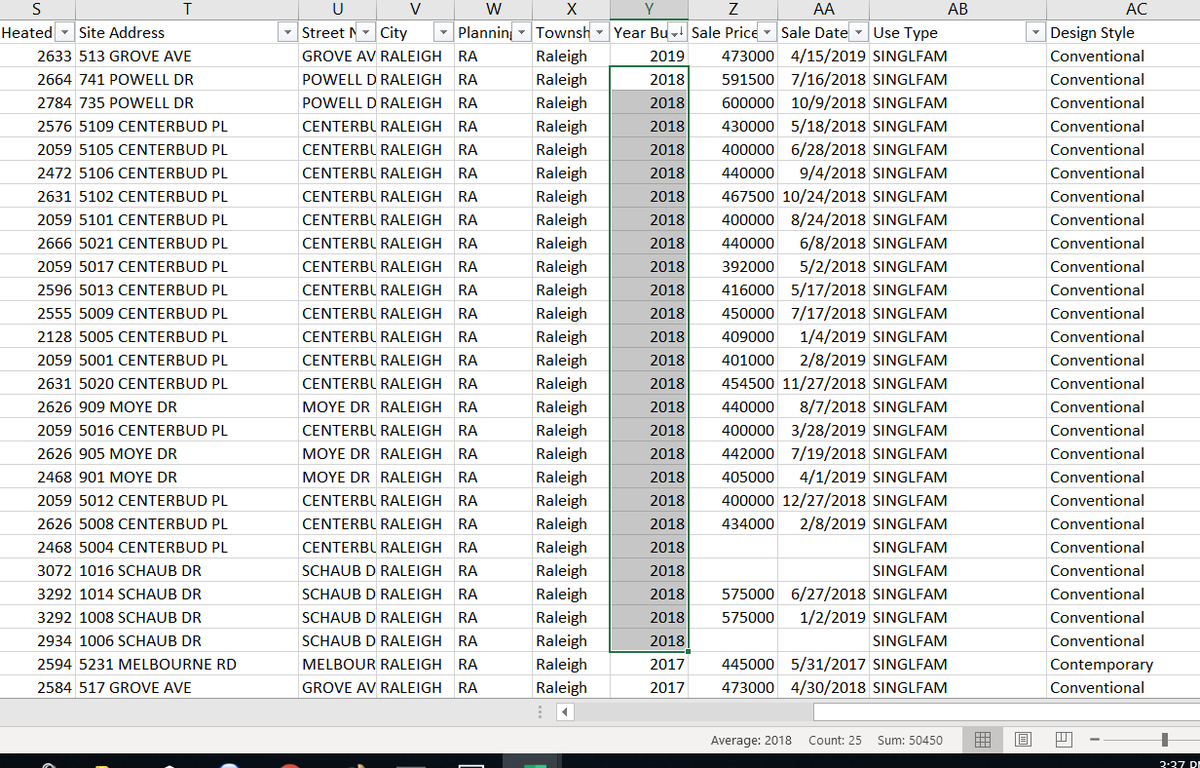Click sale price 392000 cell
The height and width of the screenshot is (768, 1200).
pos(733,266)
